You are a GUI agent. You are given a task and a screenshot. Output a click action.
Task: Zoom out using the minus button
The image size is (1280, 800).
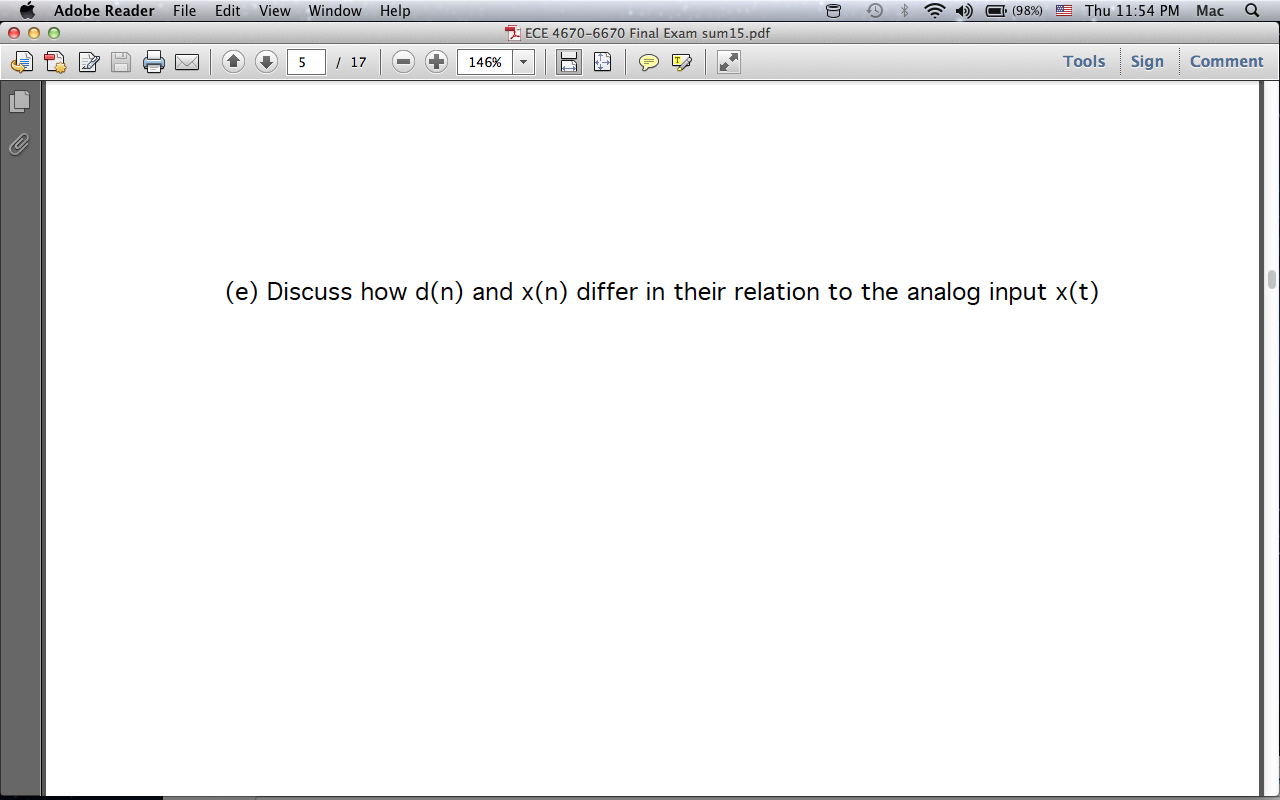(403, 62)
